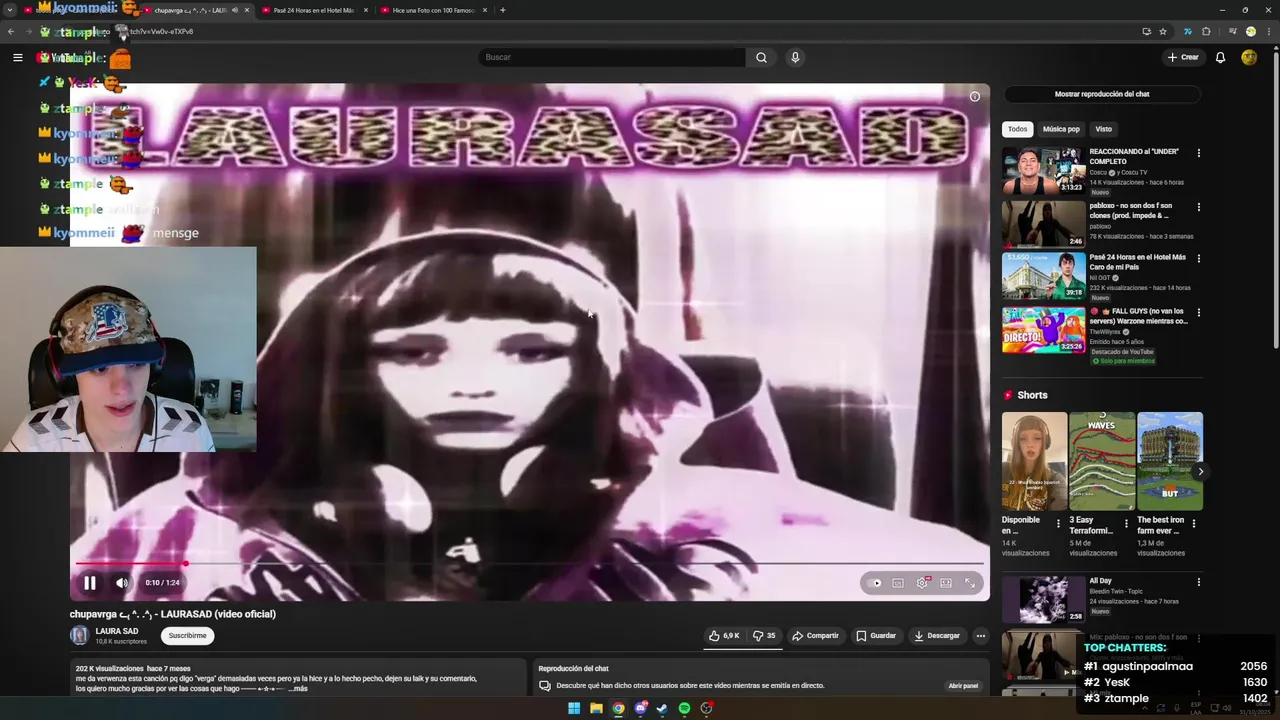
Task: Select the Visto filter chip
Action: (x=1103, y=129)
